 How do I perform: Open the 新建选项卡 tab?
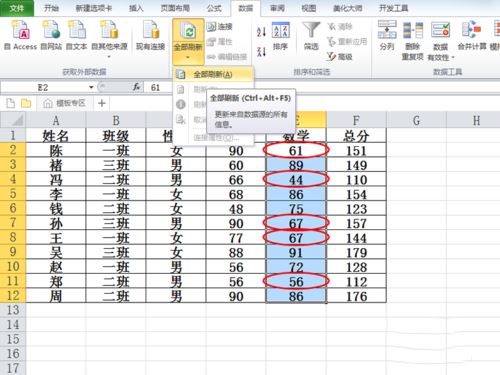click(94, 8)
